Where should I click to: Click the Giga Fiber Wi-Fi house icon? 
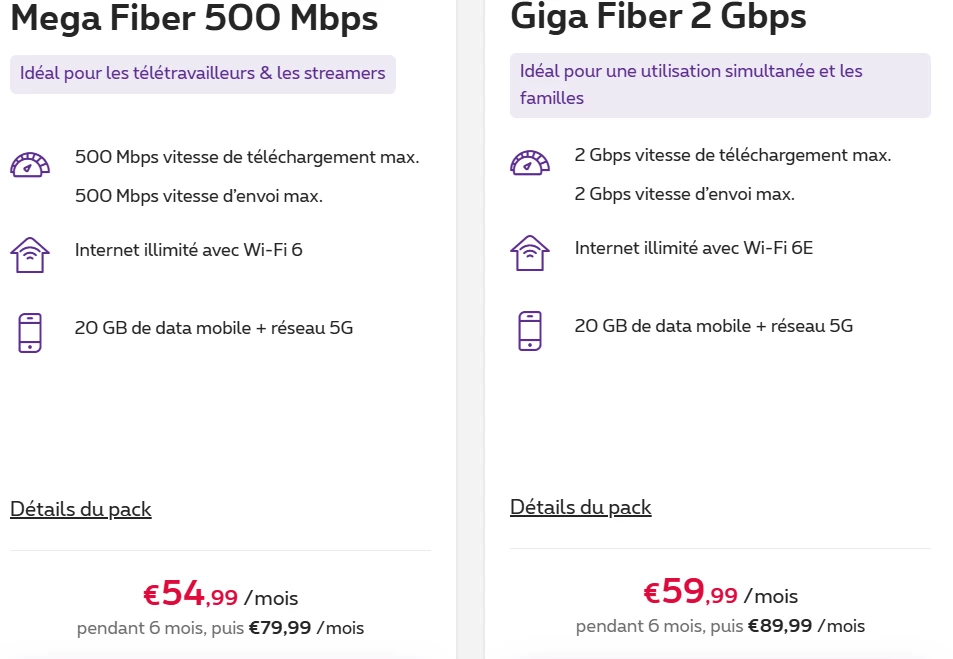pyautogui.click(x=530, y=252)
